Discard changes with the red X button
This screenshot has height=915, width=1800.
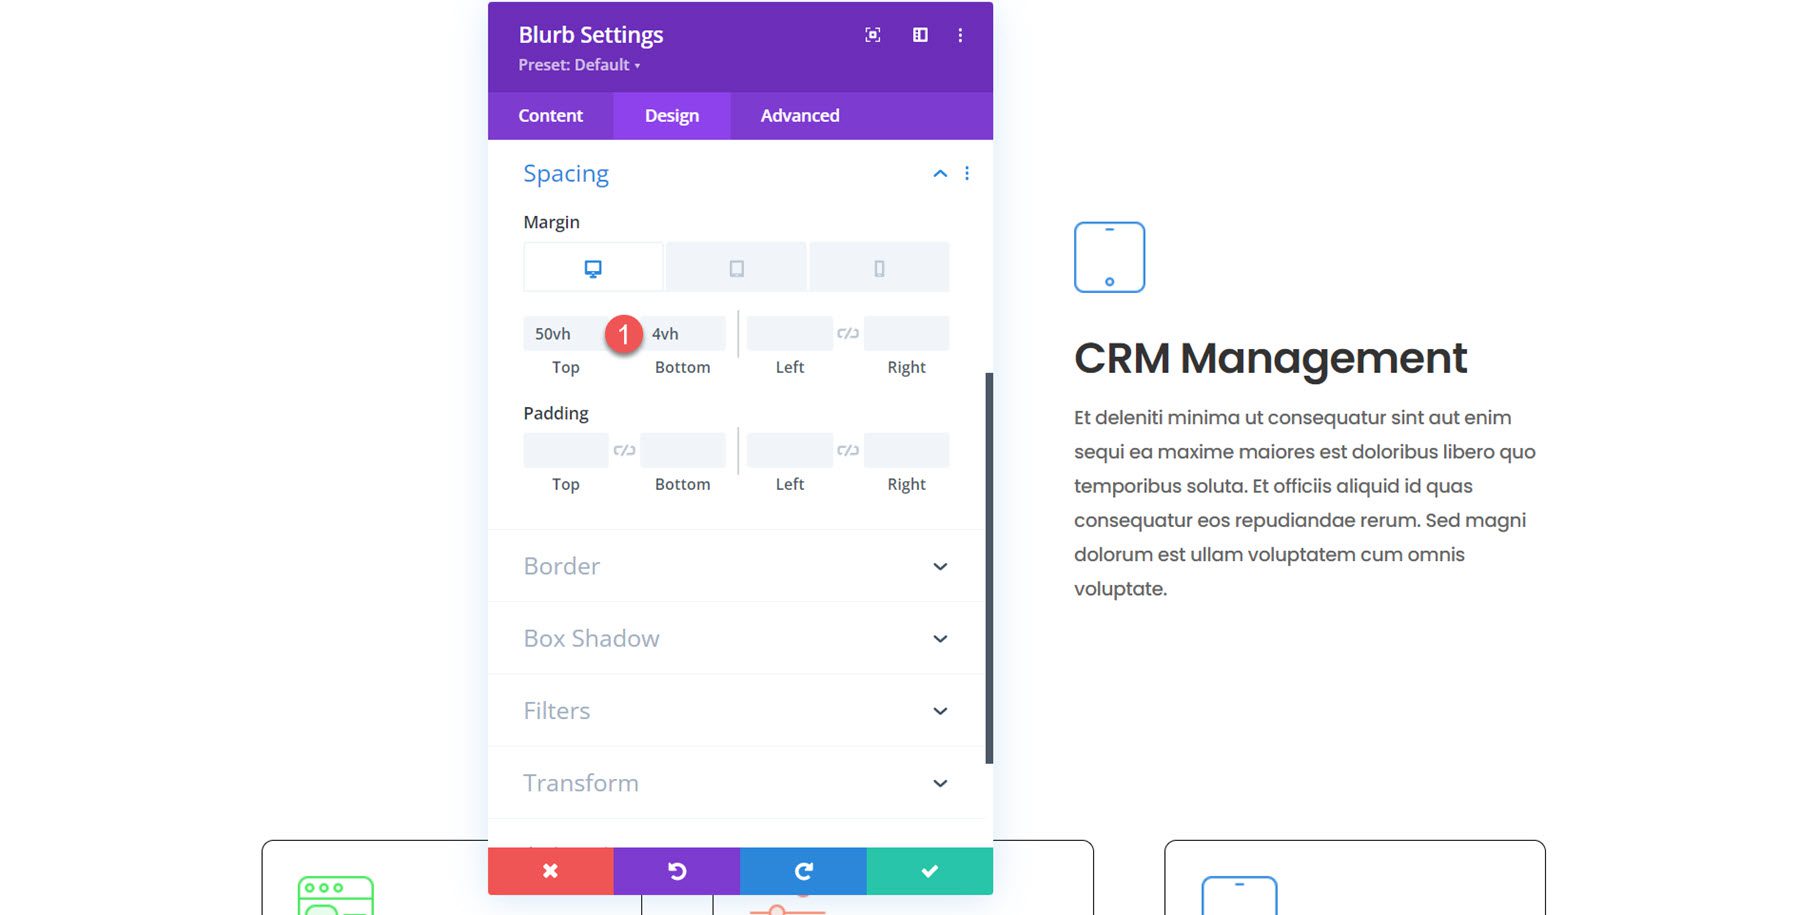pos(549,870)
